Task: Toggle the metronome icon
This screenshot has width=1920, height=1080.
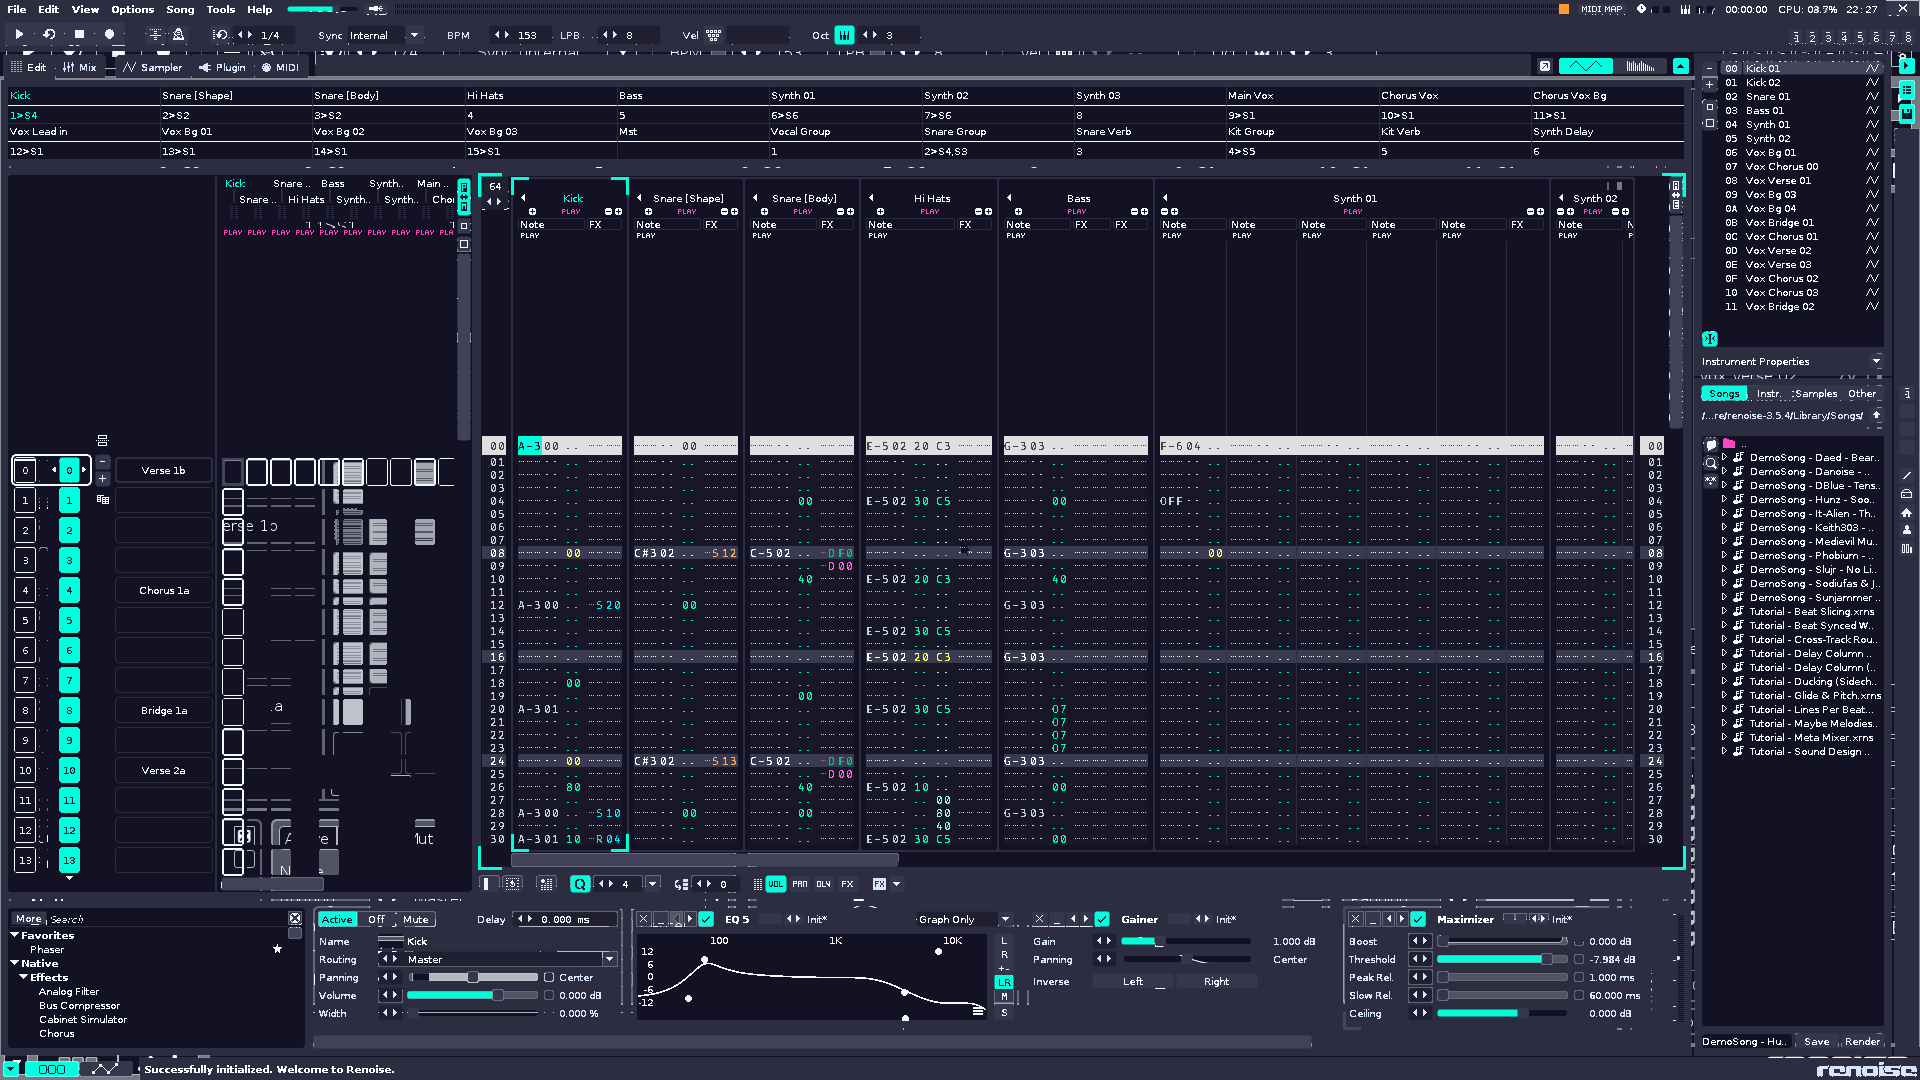Action: point(178,34)
